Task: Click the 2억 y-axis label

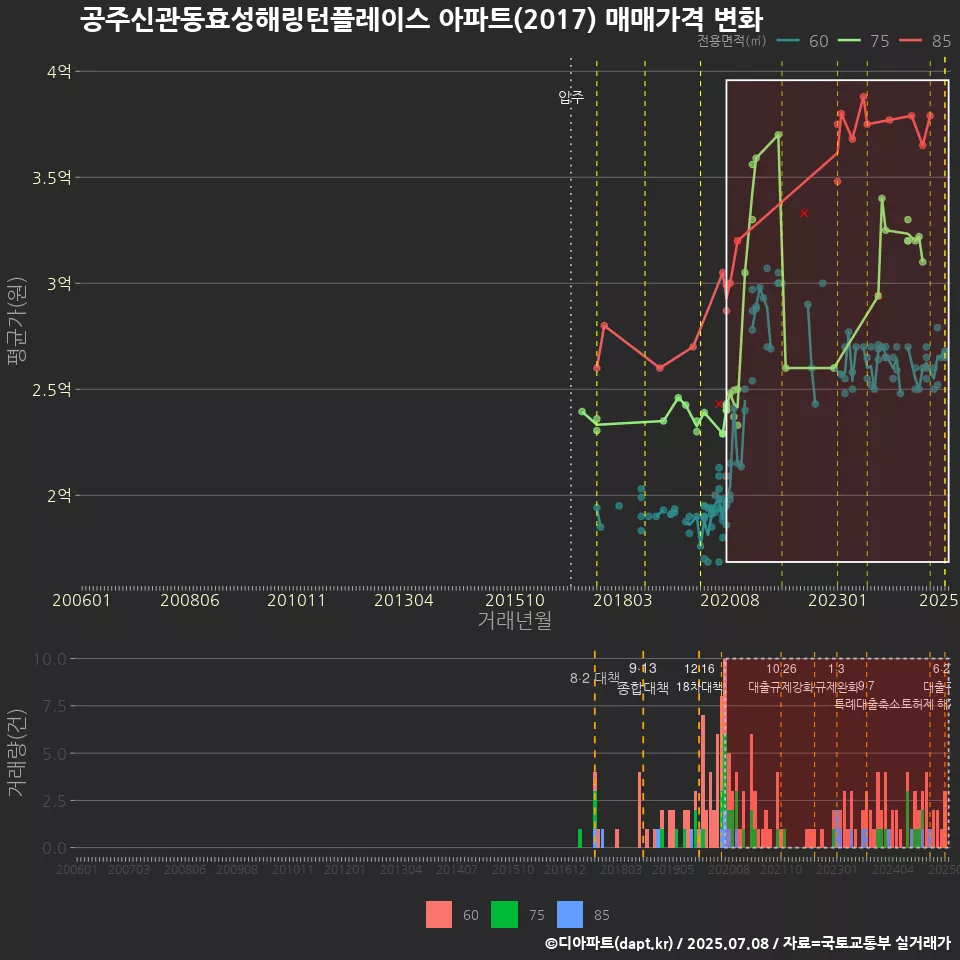Action: pos(59,495)
